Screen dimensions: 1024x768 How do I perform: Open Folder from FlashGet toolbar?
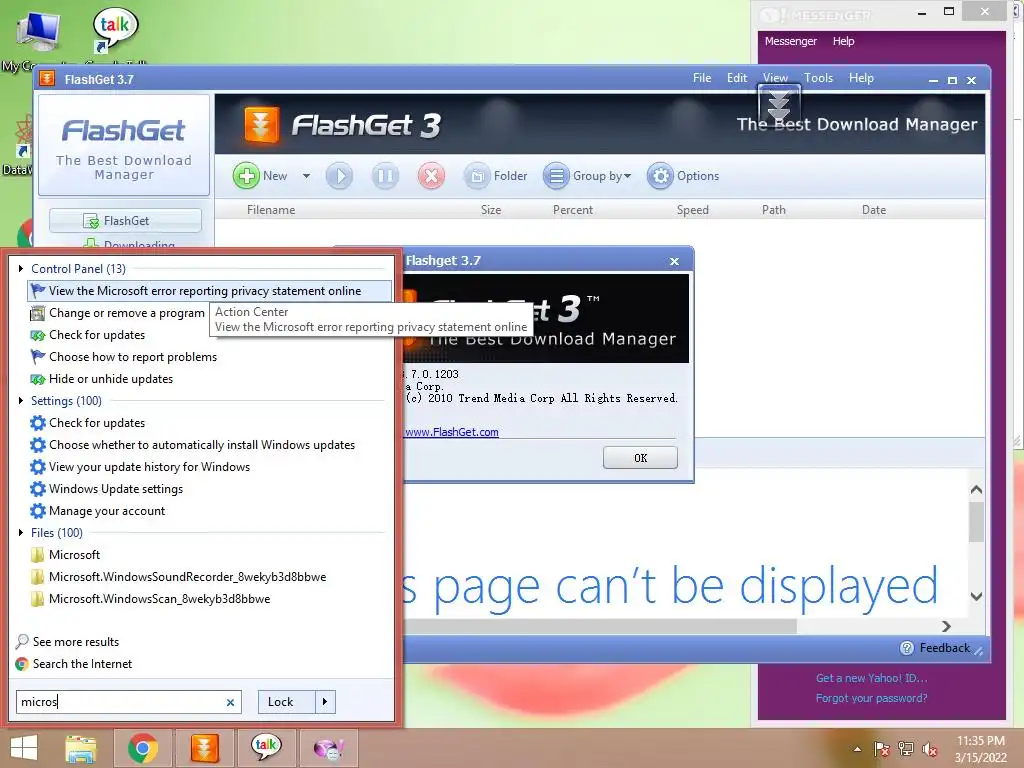496,176
